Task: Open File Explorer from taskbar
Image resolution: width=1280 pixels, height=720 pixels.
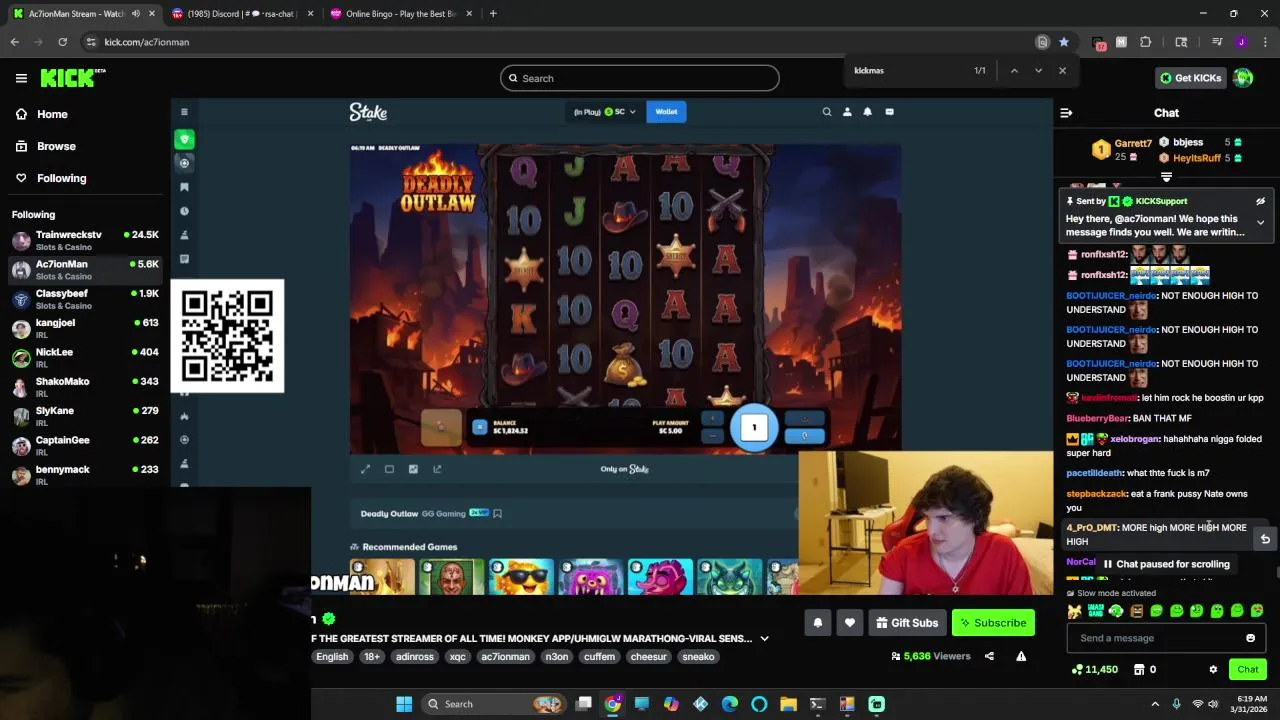Action: (x=788, y=704)
